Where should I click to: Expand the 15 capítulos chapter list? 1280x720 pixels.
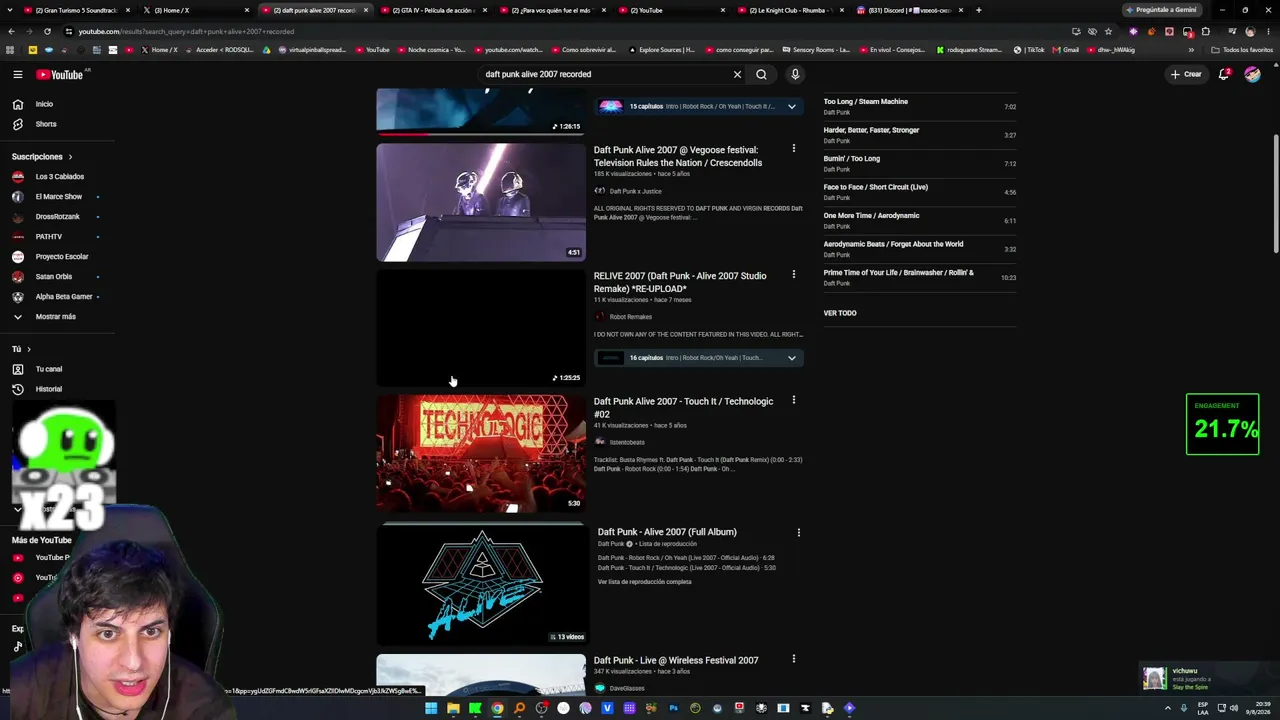pos(791,106)
